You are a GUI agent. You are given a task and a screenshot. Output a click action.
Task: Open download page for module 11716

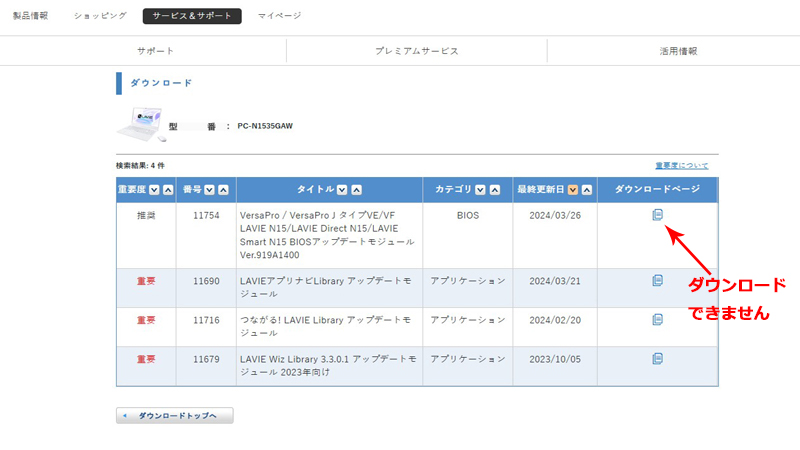(x=657, y=320)
